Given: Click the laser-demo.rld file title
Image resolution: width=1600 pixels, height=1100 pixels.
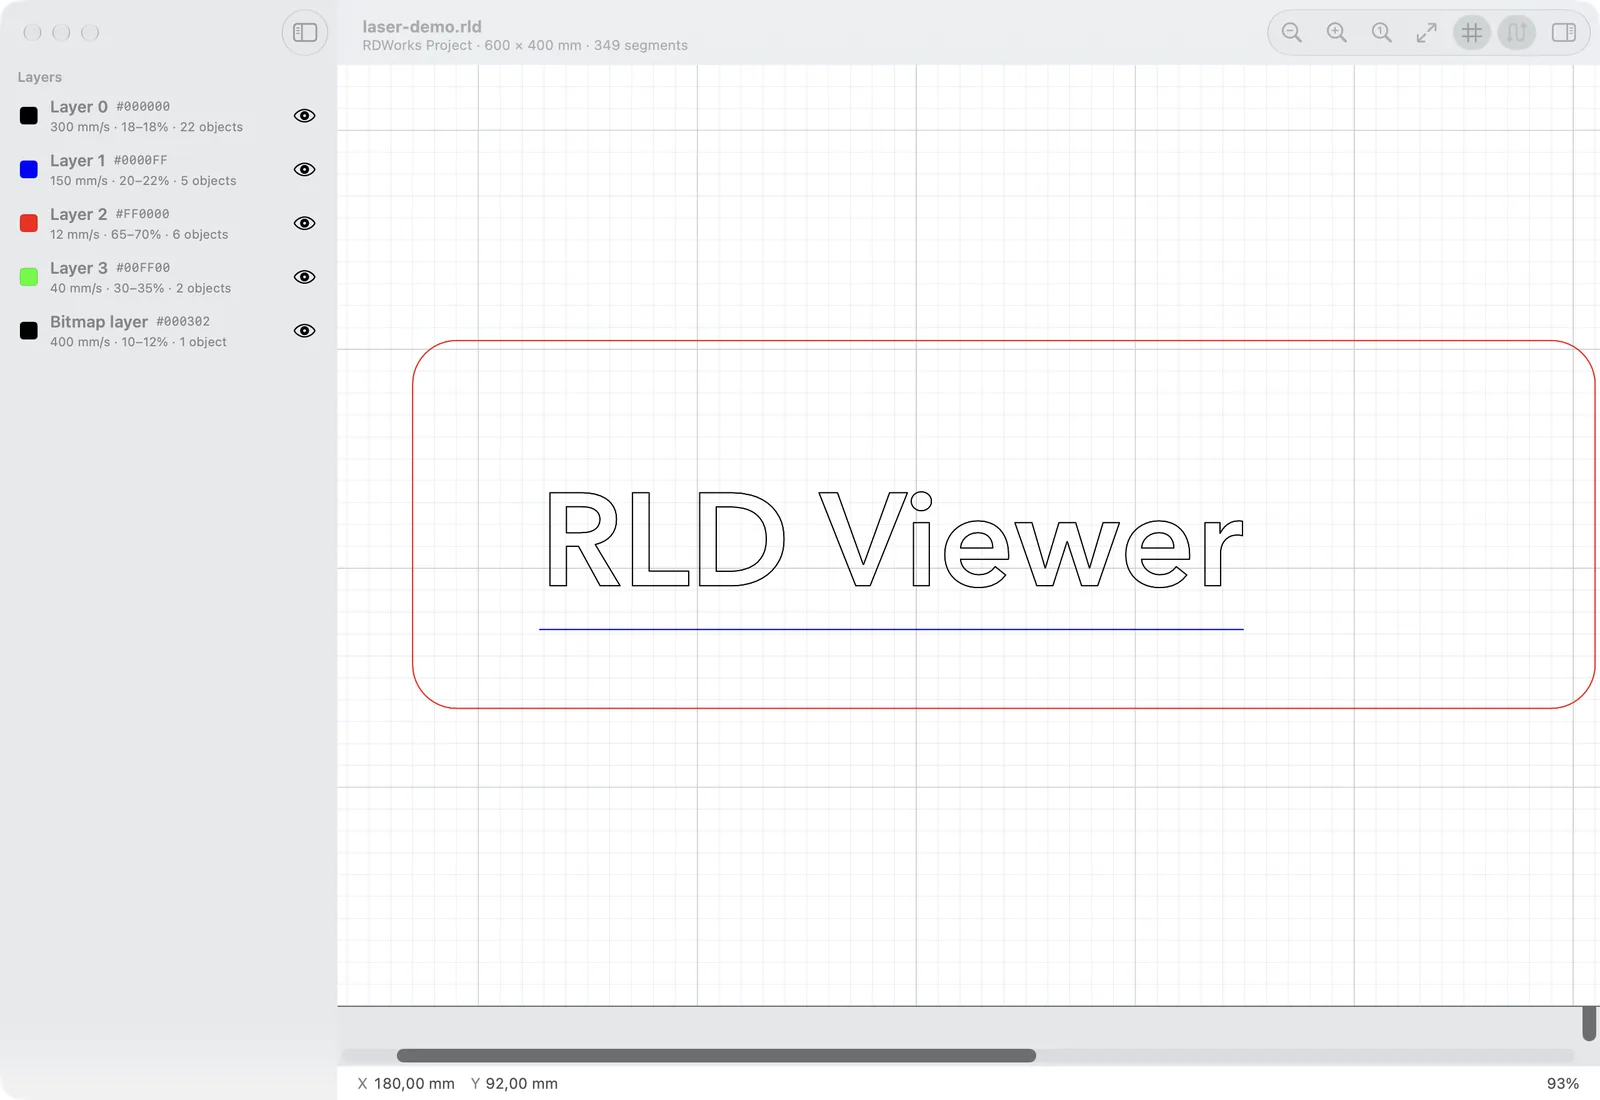Looking at the screenshot, I should click(x=422, y=27).
